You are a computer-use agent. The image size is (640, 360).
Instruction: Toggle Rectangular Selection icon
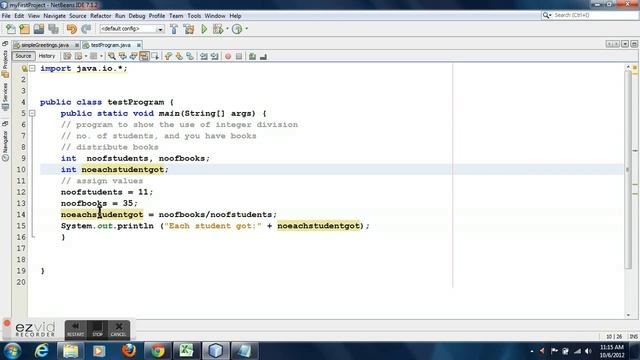(155, 56)
